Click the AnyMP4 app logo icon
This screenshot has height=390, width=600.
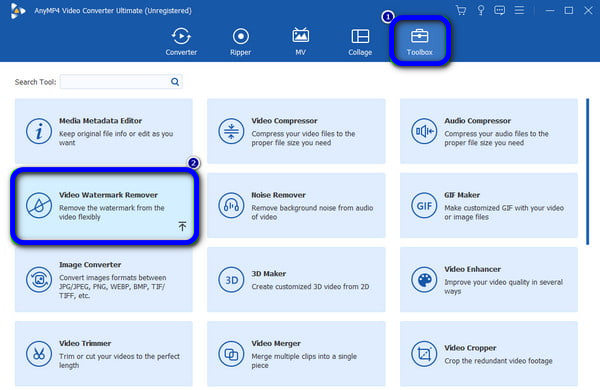[x=18, y=10]
